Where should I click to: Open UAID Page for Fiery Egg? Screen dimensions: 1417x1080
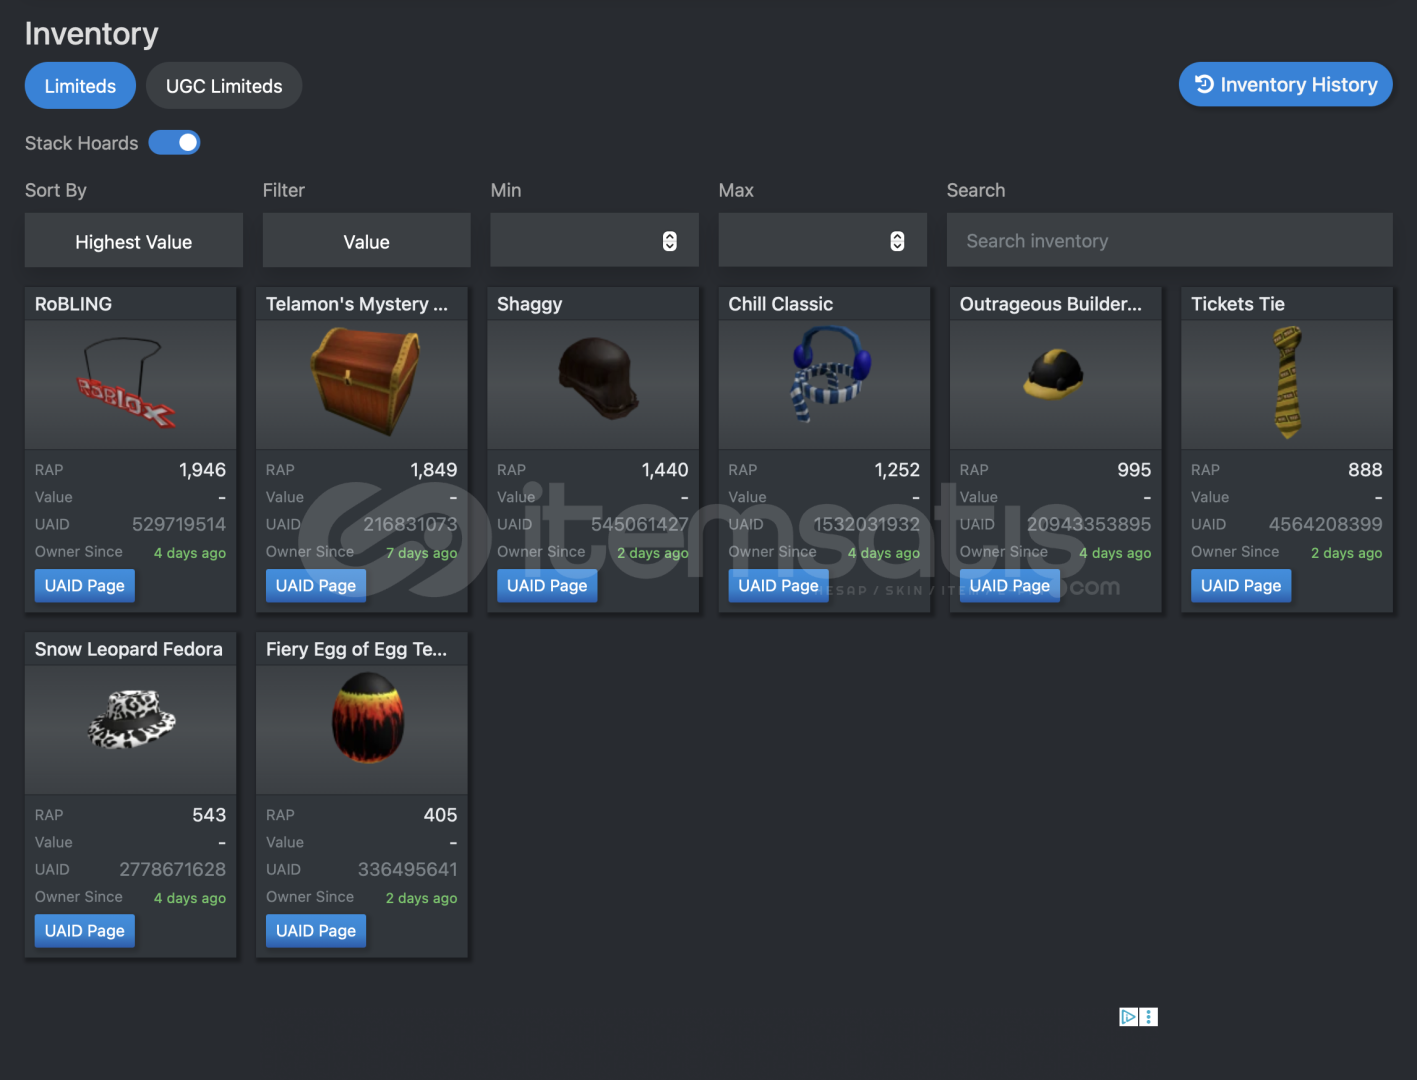[316, 931]
